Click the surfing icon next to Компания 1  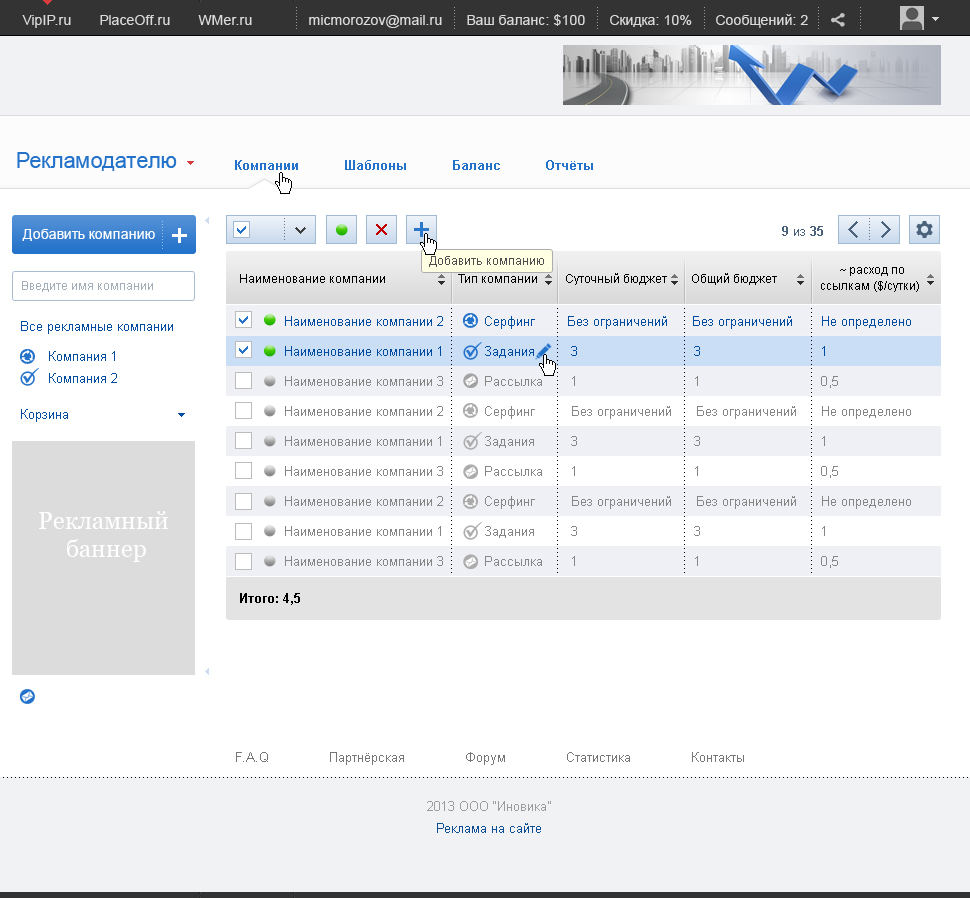tap(27, 356)
